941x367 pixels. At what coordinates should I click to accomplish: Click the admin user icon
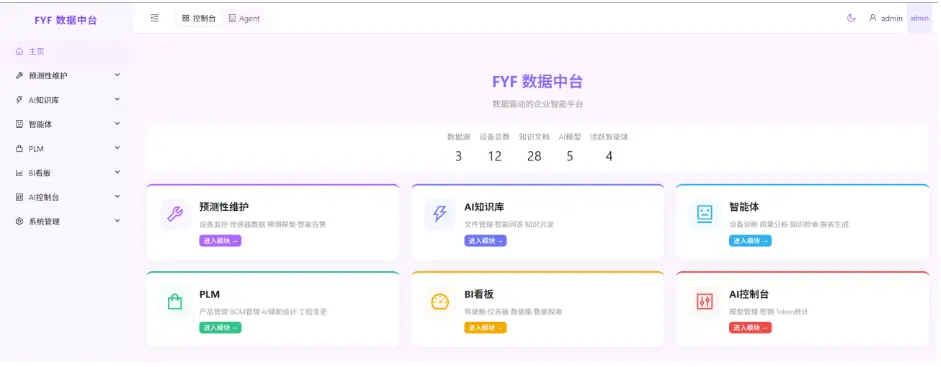point(873,18)
